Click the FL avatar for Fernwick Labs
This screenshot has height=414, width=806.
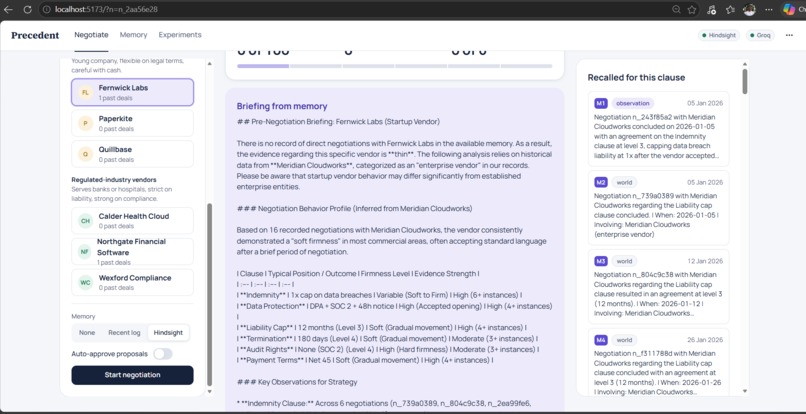(x=85, y=93)
